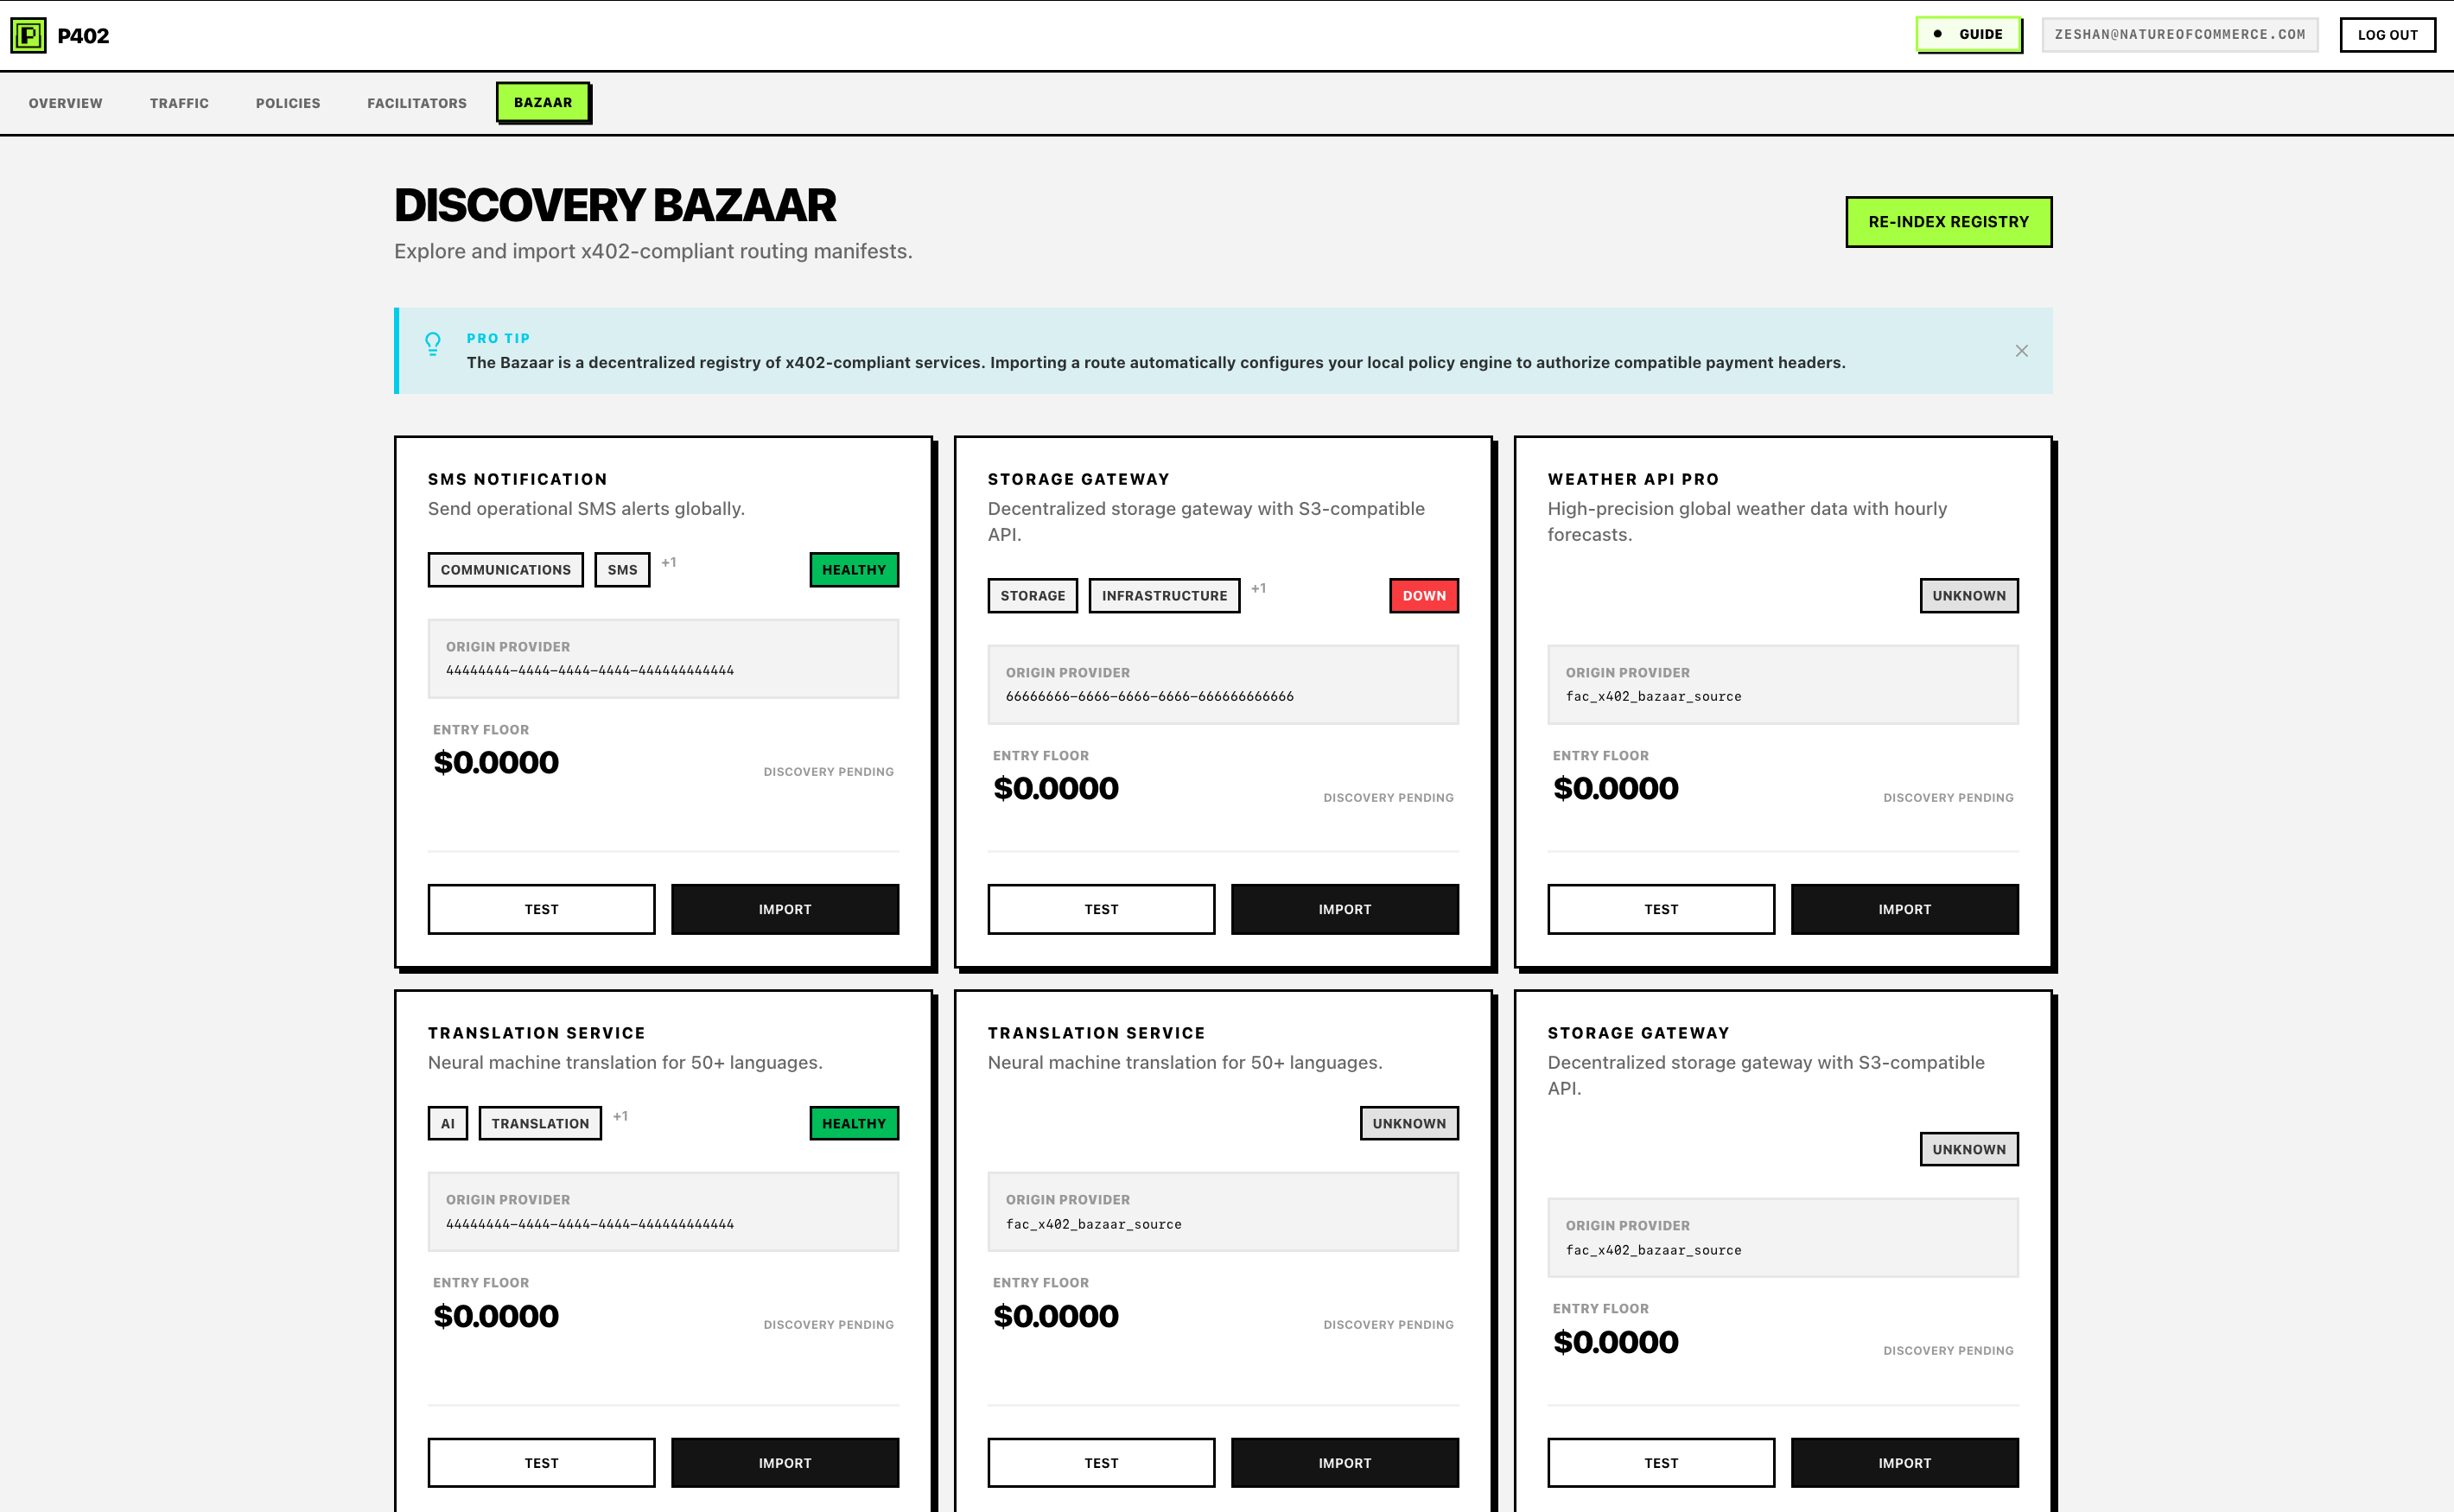Image resolution: width=2454 pixels, height=1512 pixels.
Task: Click the UNKNOWN badge on Weather API Pro
Action: point(1968,595)
